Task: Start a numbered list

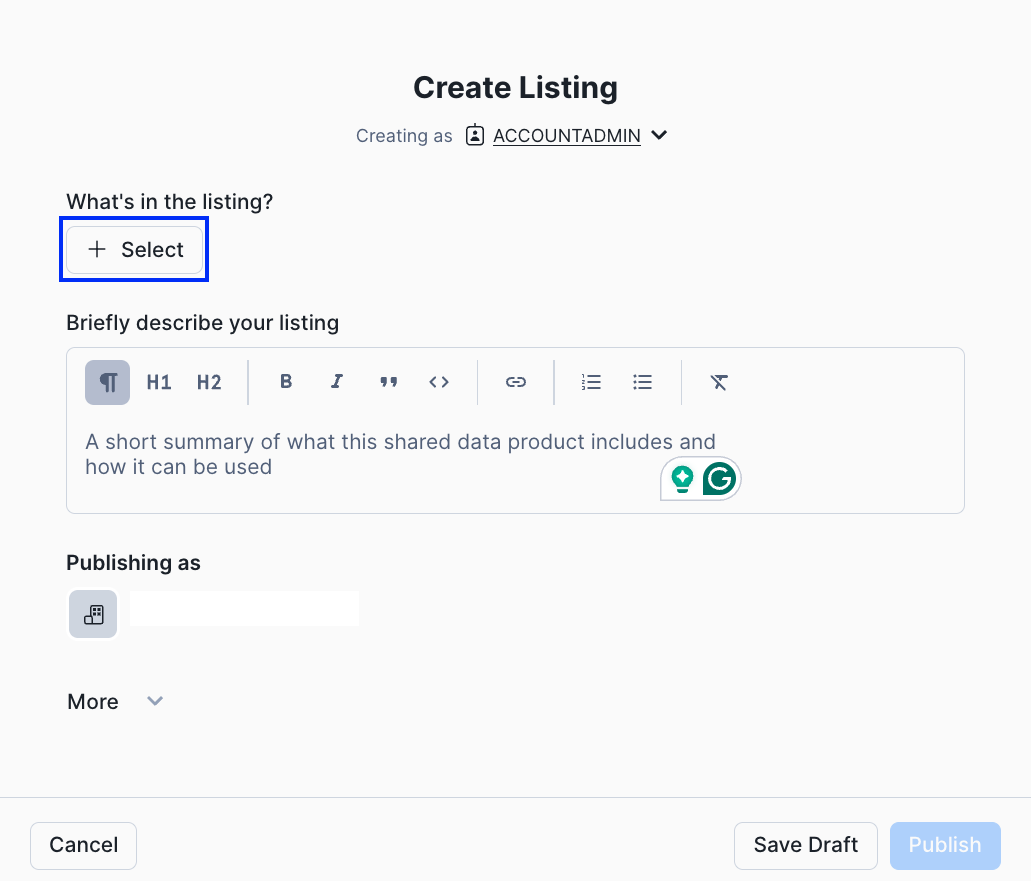Action: [592, 382]
